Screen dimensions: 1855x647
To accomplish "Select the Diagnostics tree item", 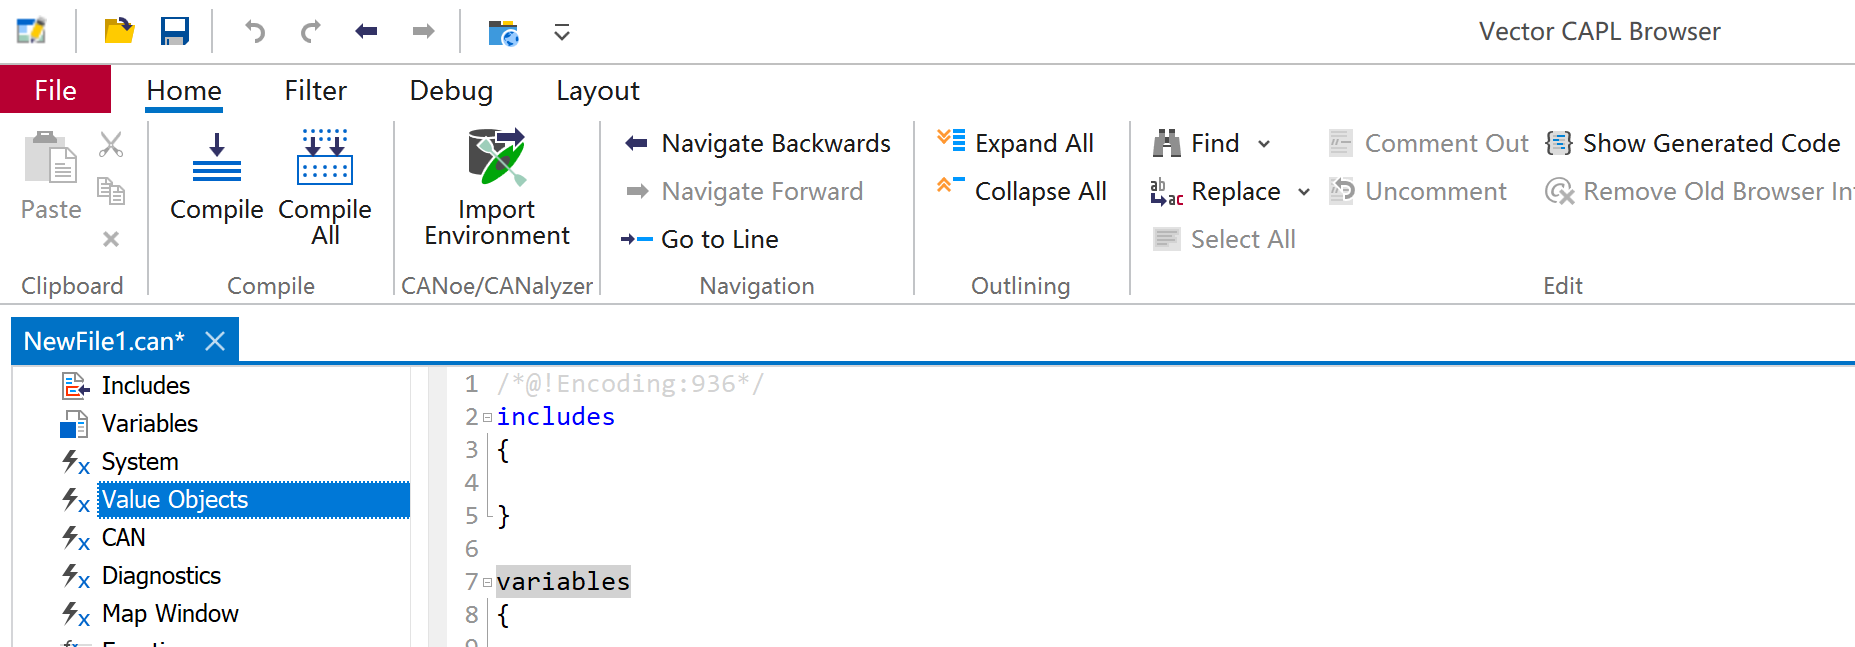I will pyautogui.click(x=161, y=576).
